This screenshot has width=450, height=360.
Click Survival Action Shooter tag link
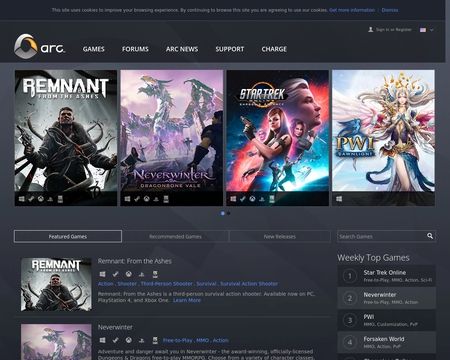coord(249,284)
